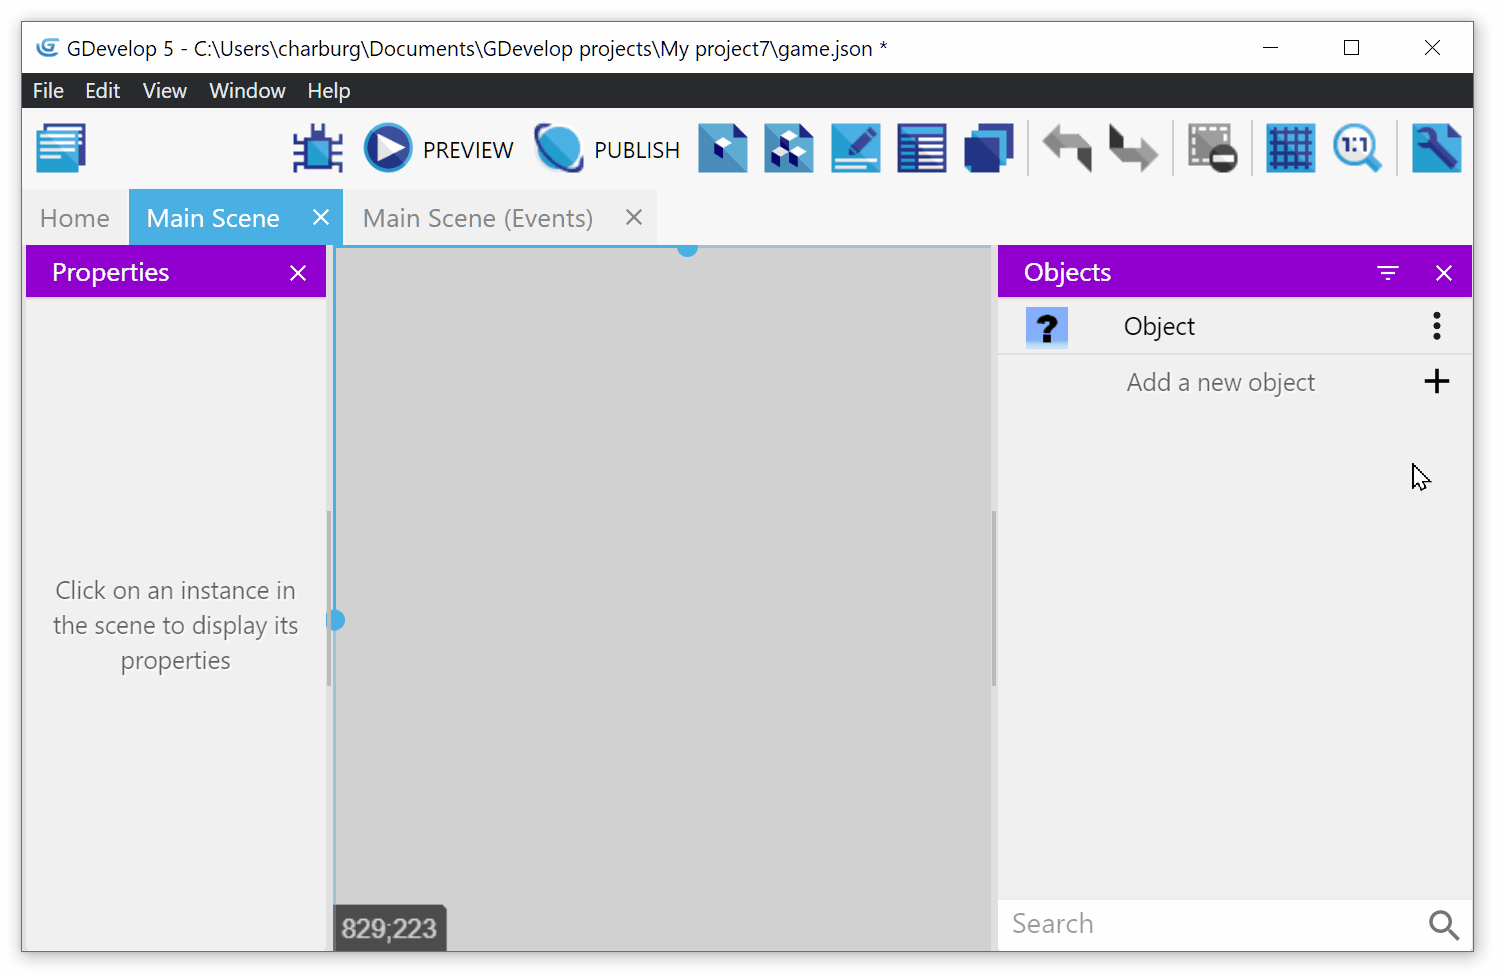This screenshot has width=1499, height=978.
Task: Open the objects editor cube icon
Action: coord(723,147)
